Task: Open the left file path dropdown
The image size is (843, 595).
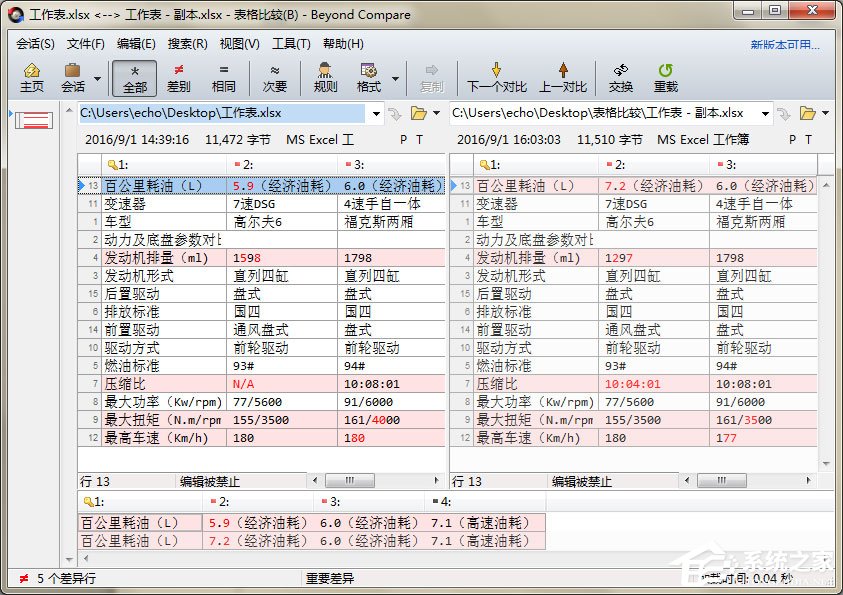Action: [x=376, y=114]
